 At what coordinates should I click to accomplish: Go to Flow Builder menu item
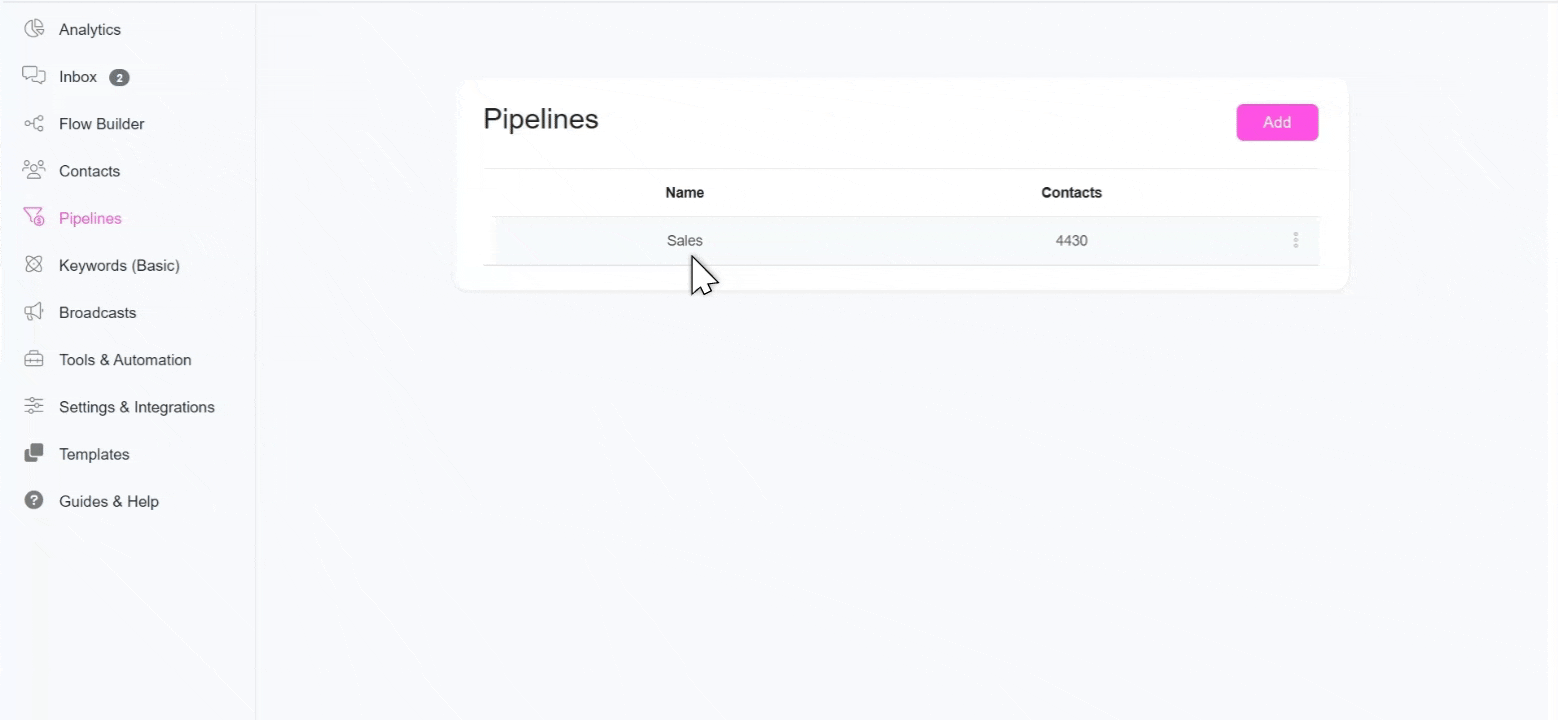[101, 124]
